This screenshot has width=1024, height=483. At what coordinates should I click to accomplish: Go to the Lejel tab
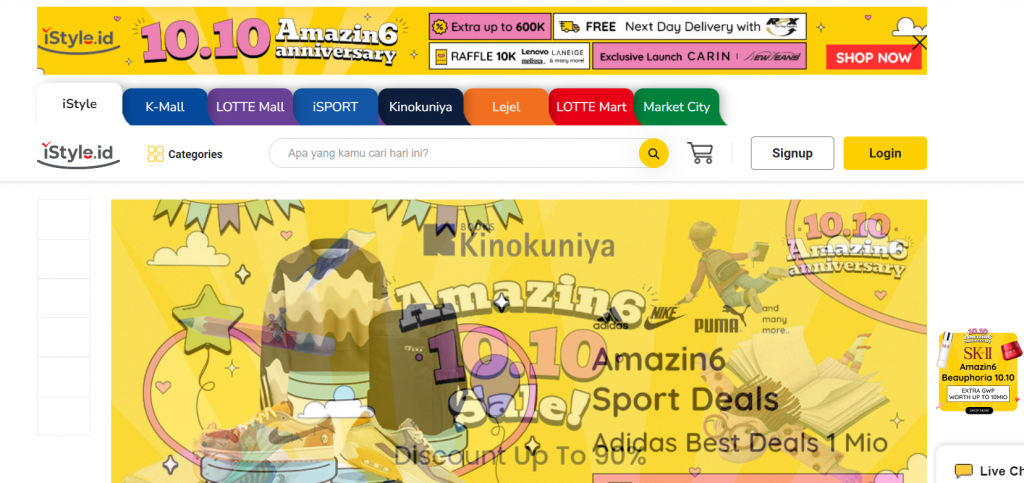coord(506,106)
